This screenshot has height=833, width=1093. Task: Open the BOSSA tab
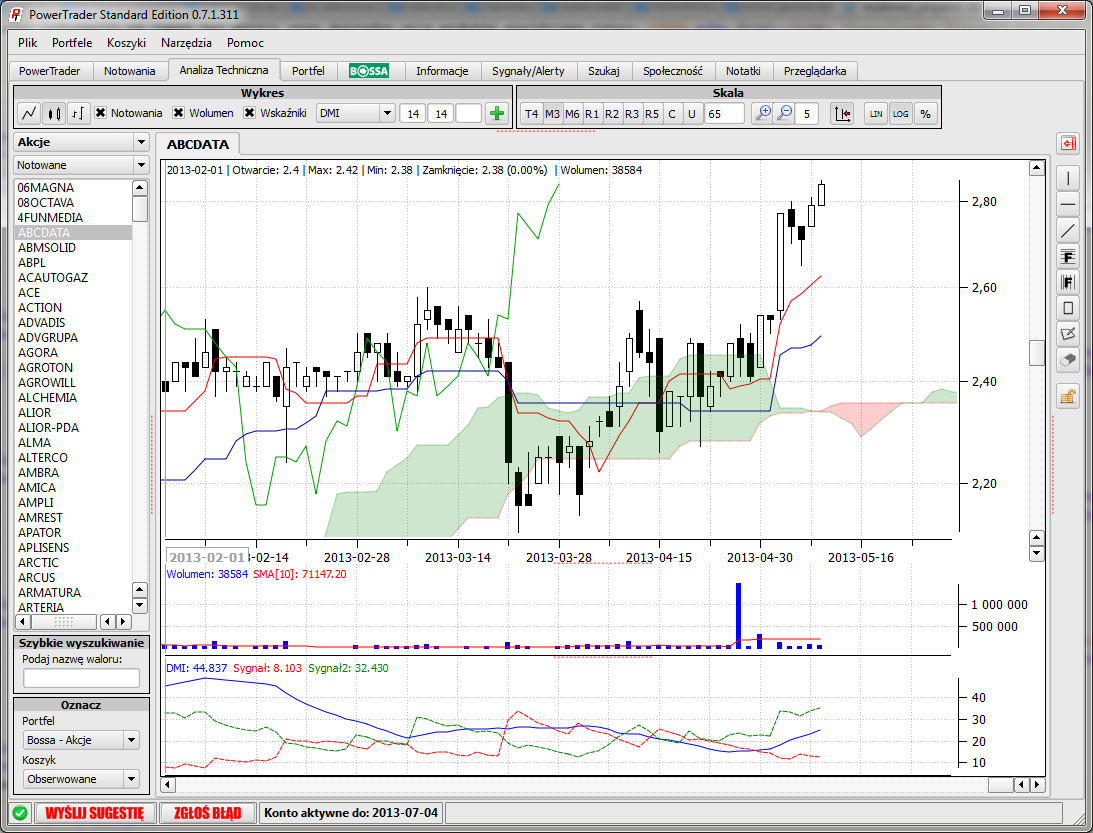pyautogui.click(x=369, y=71)
